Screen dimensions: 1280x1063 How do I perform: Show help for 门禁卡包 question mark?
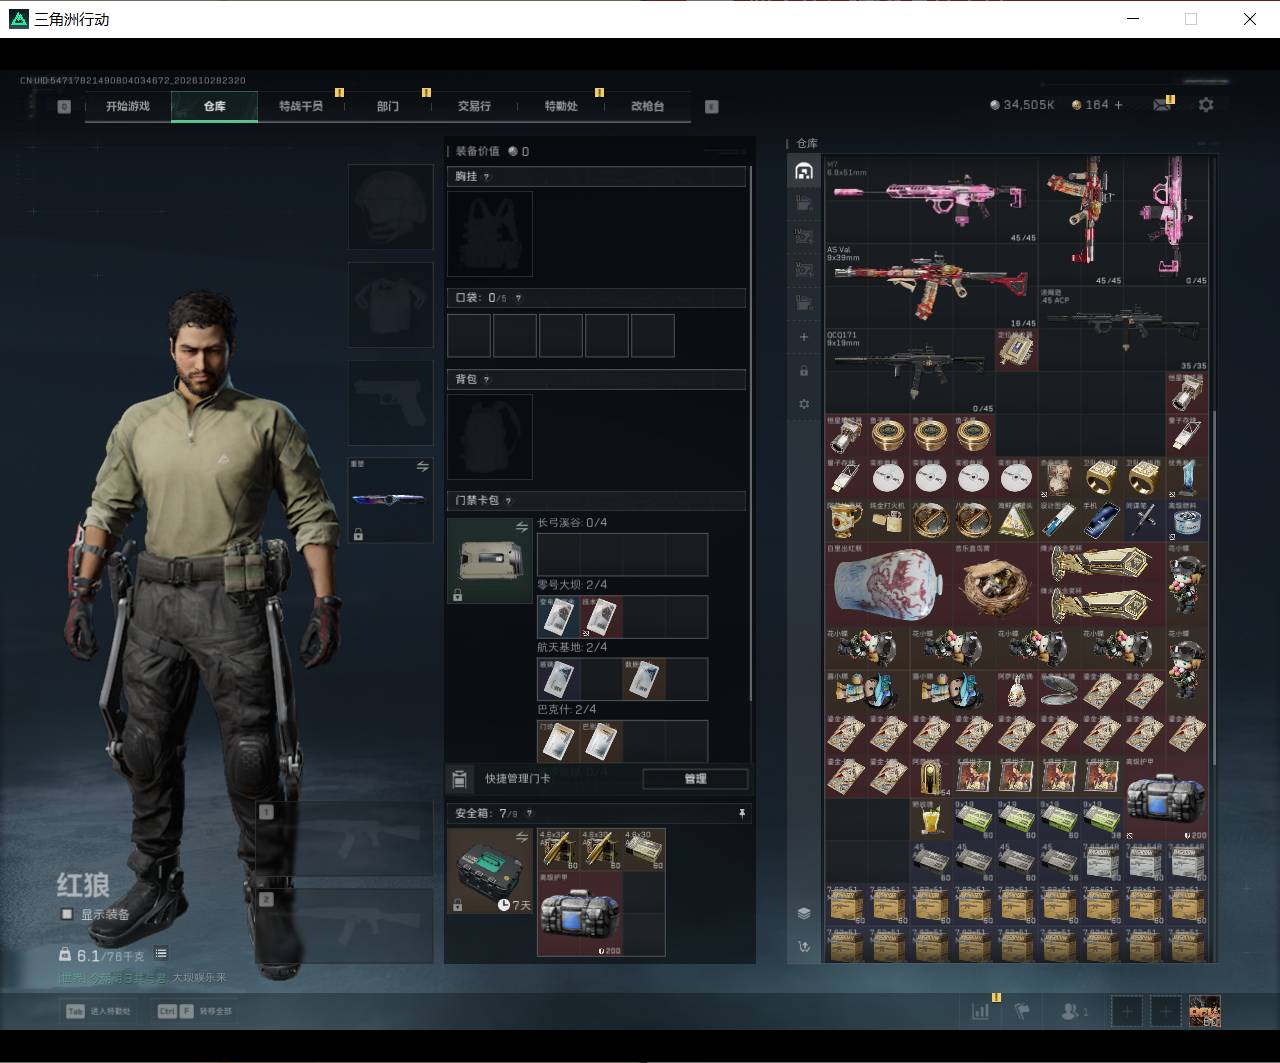coord(508,500)
